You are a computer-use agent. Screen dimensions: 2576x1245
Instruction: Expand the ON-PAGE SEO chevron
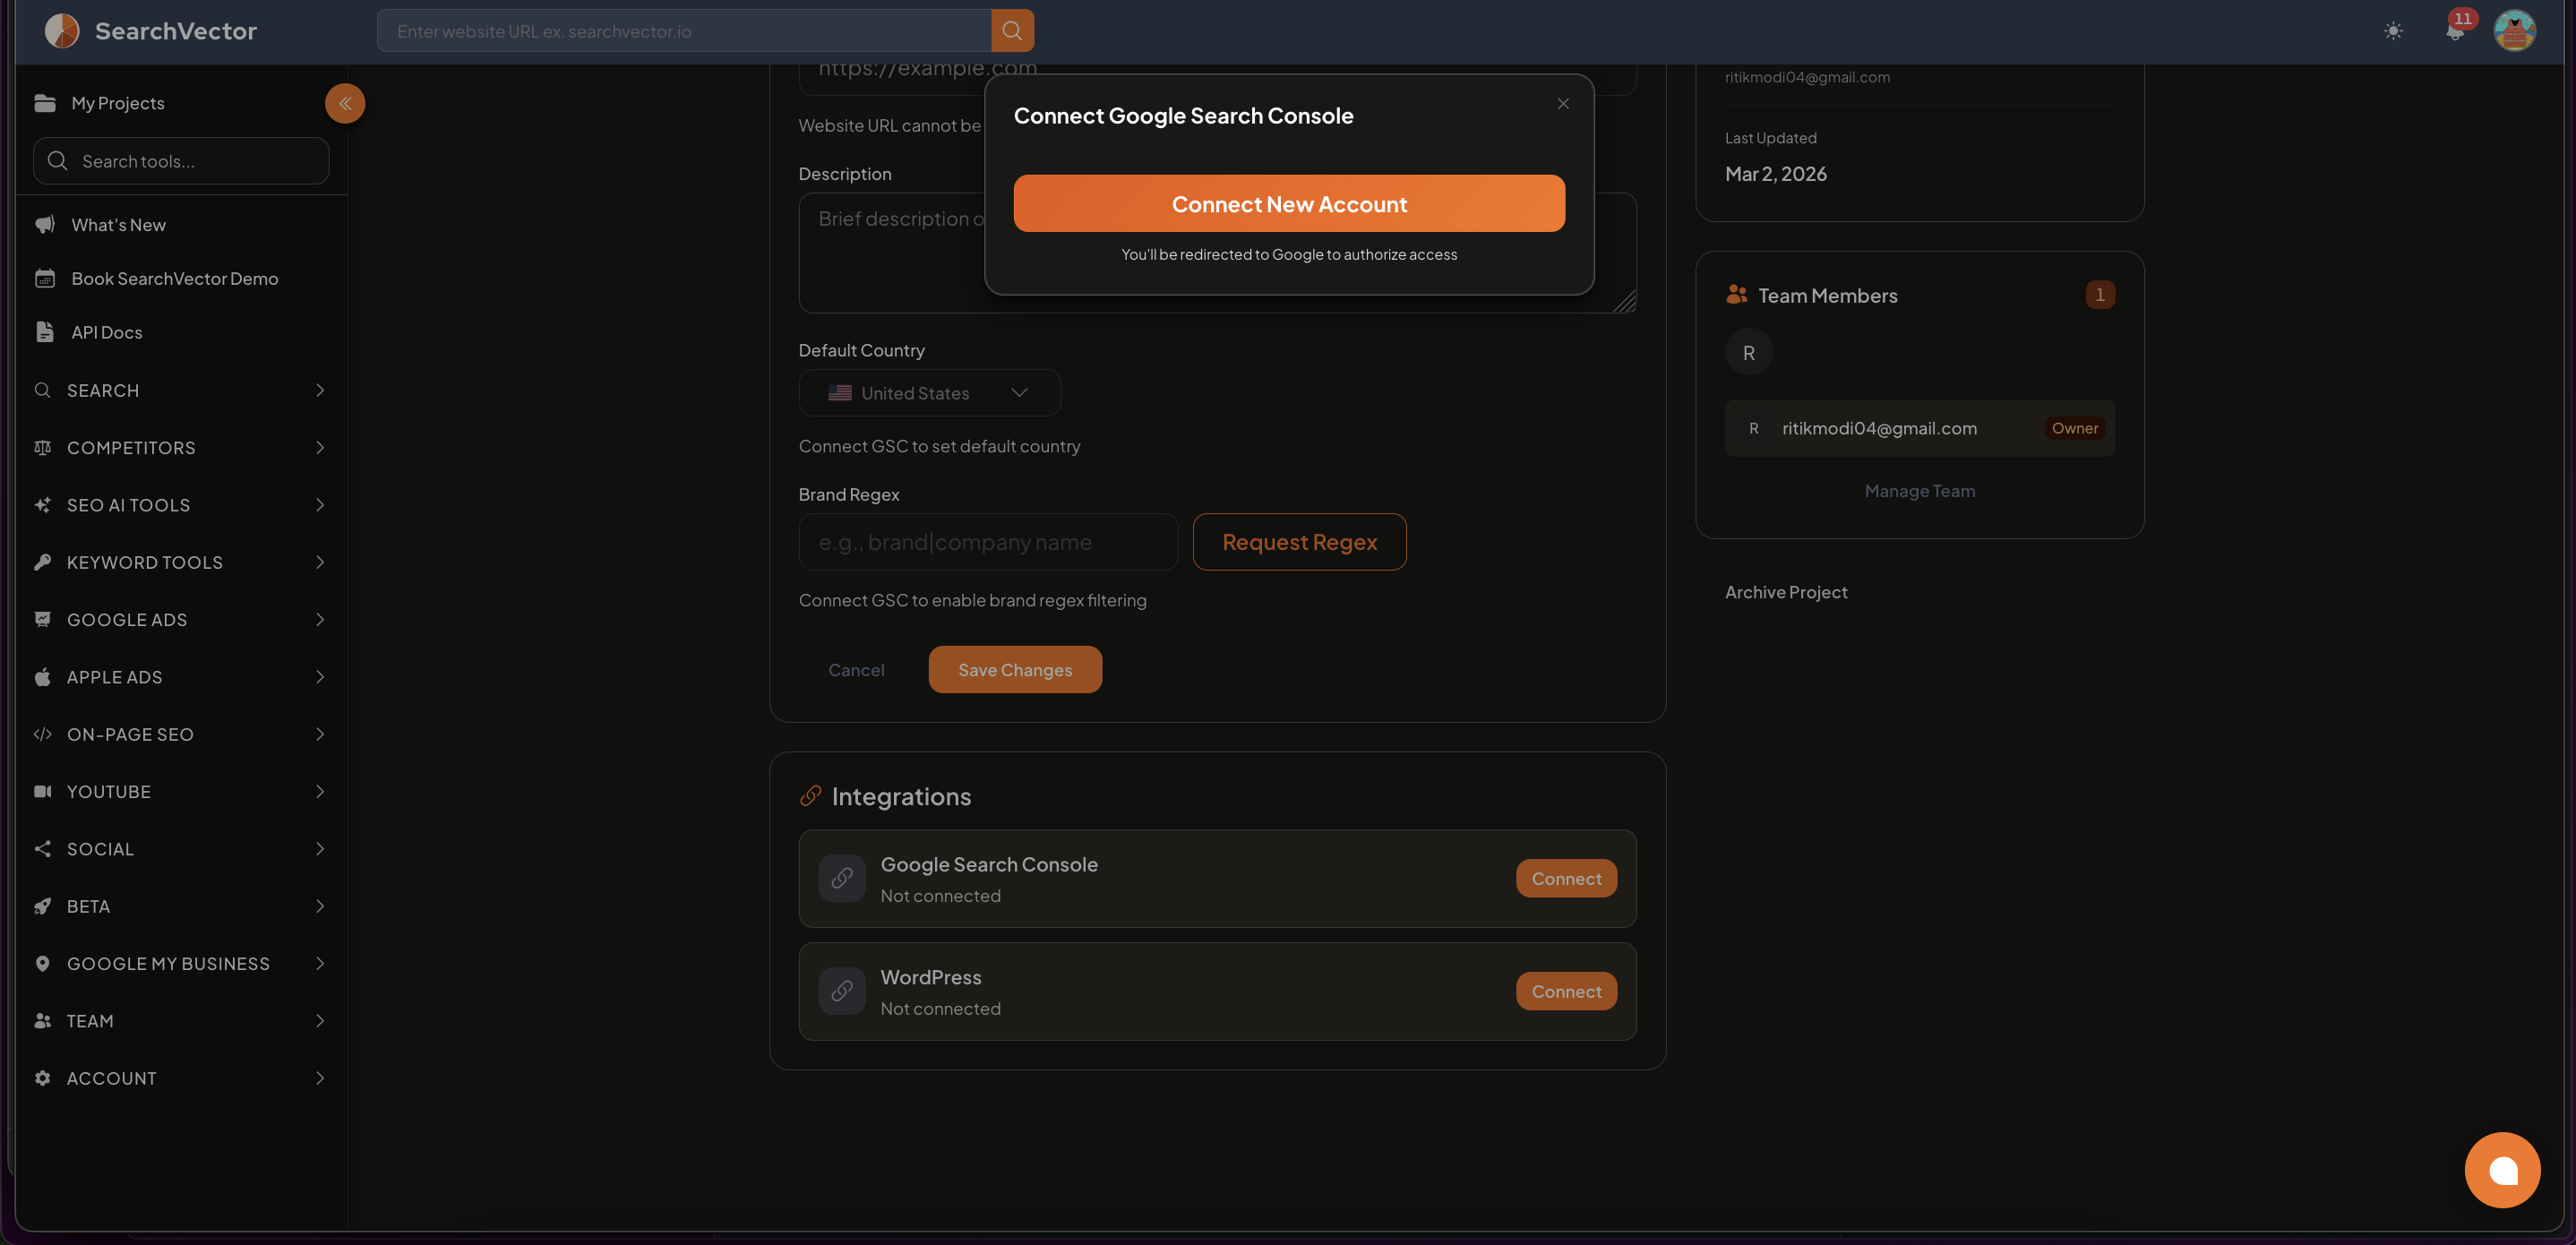point(320,734)
